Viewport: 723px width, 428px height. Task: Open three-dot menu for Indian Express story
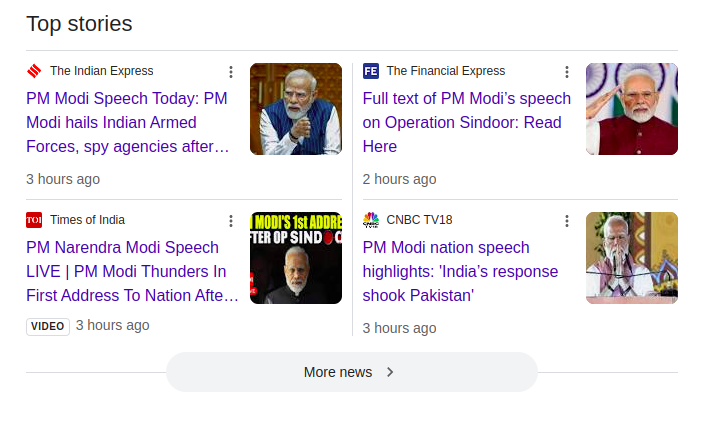tap(231, 72)
